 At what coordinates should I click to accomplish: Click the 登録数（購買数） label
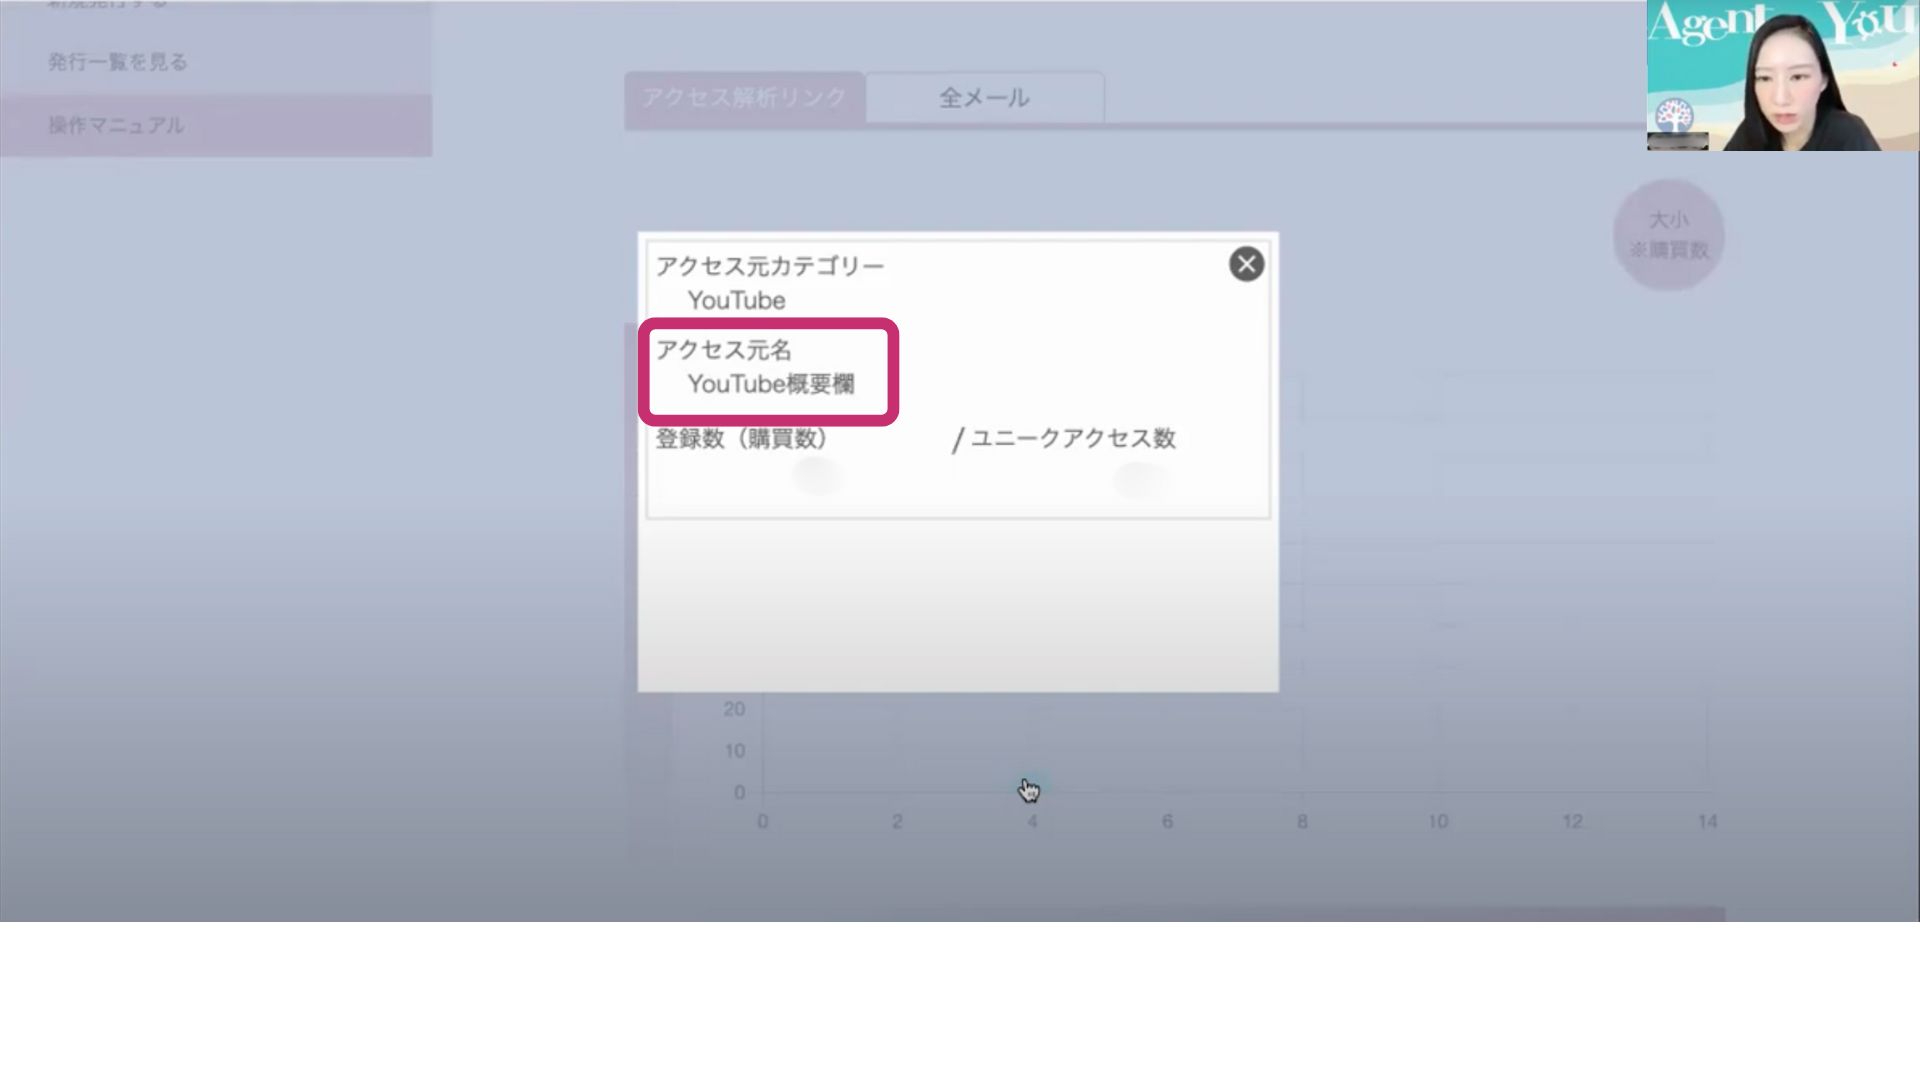click(x=743, y=438)
